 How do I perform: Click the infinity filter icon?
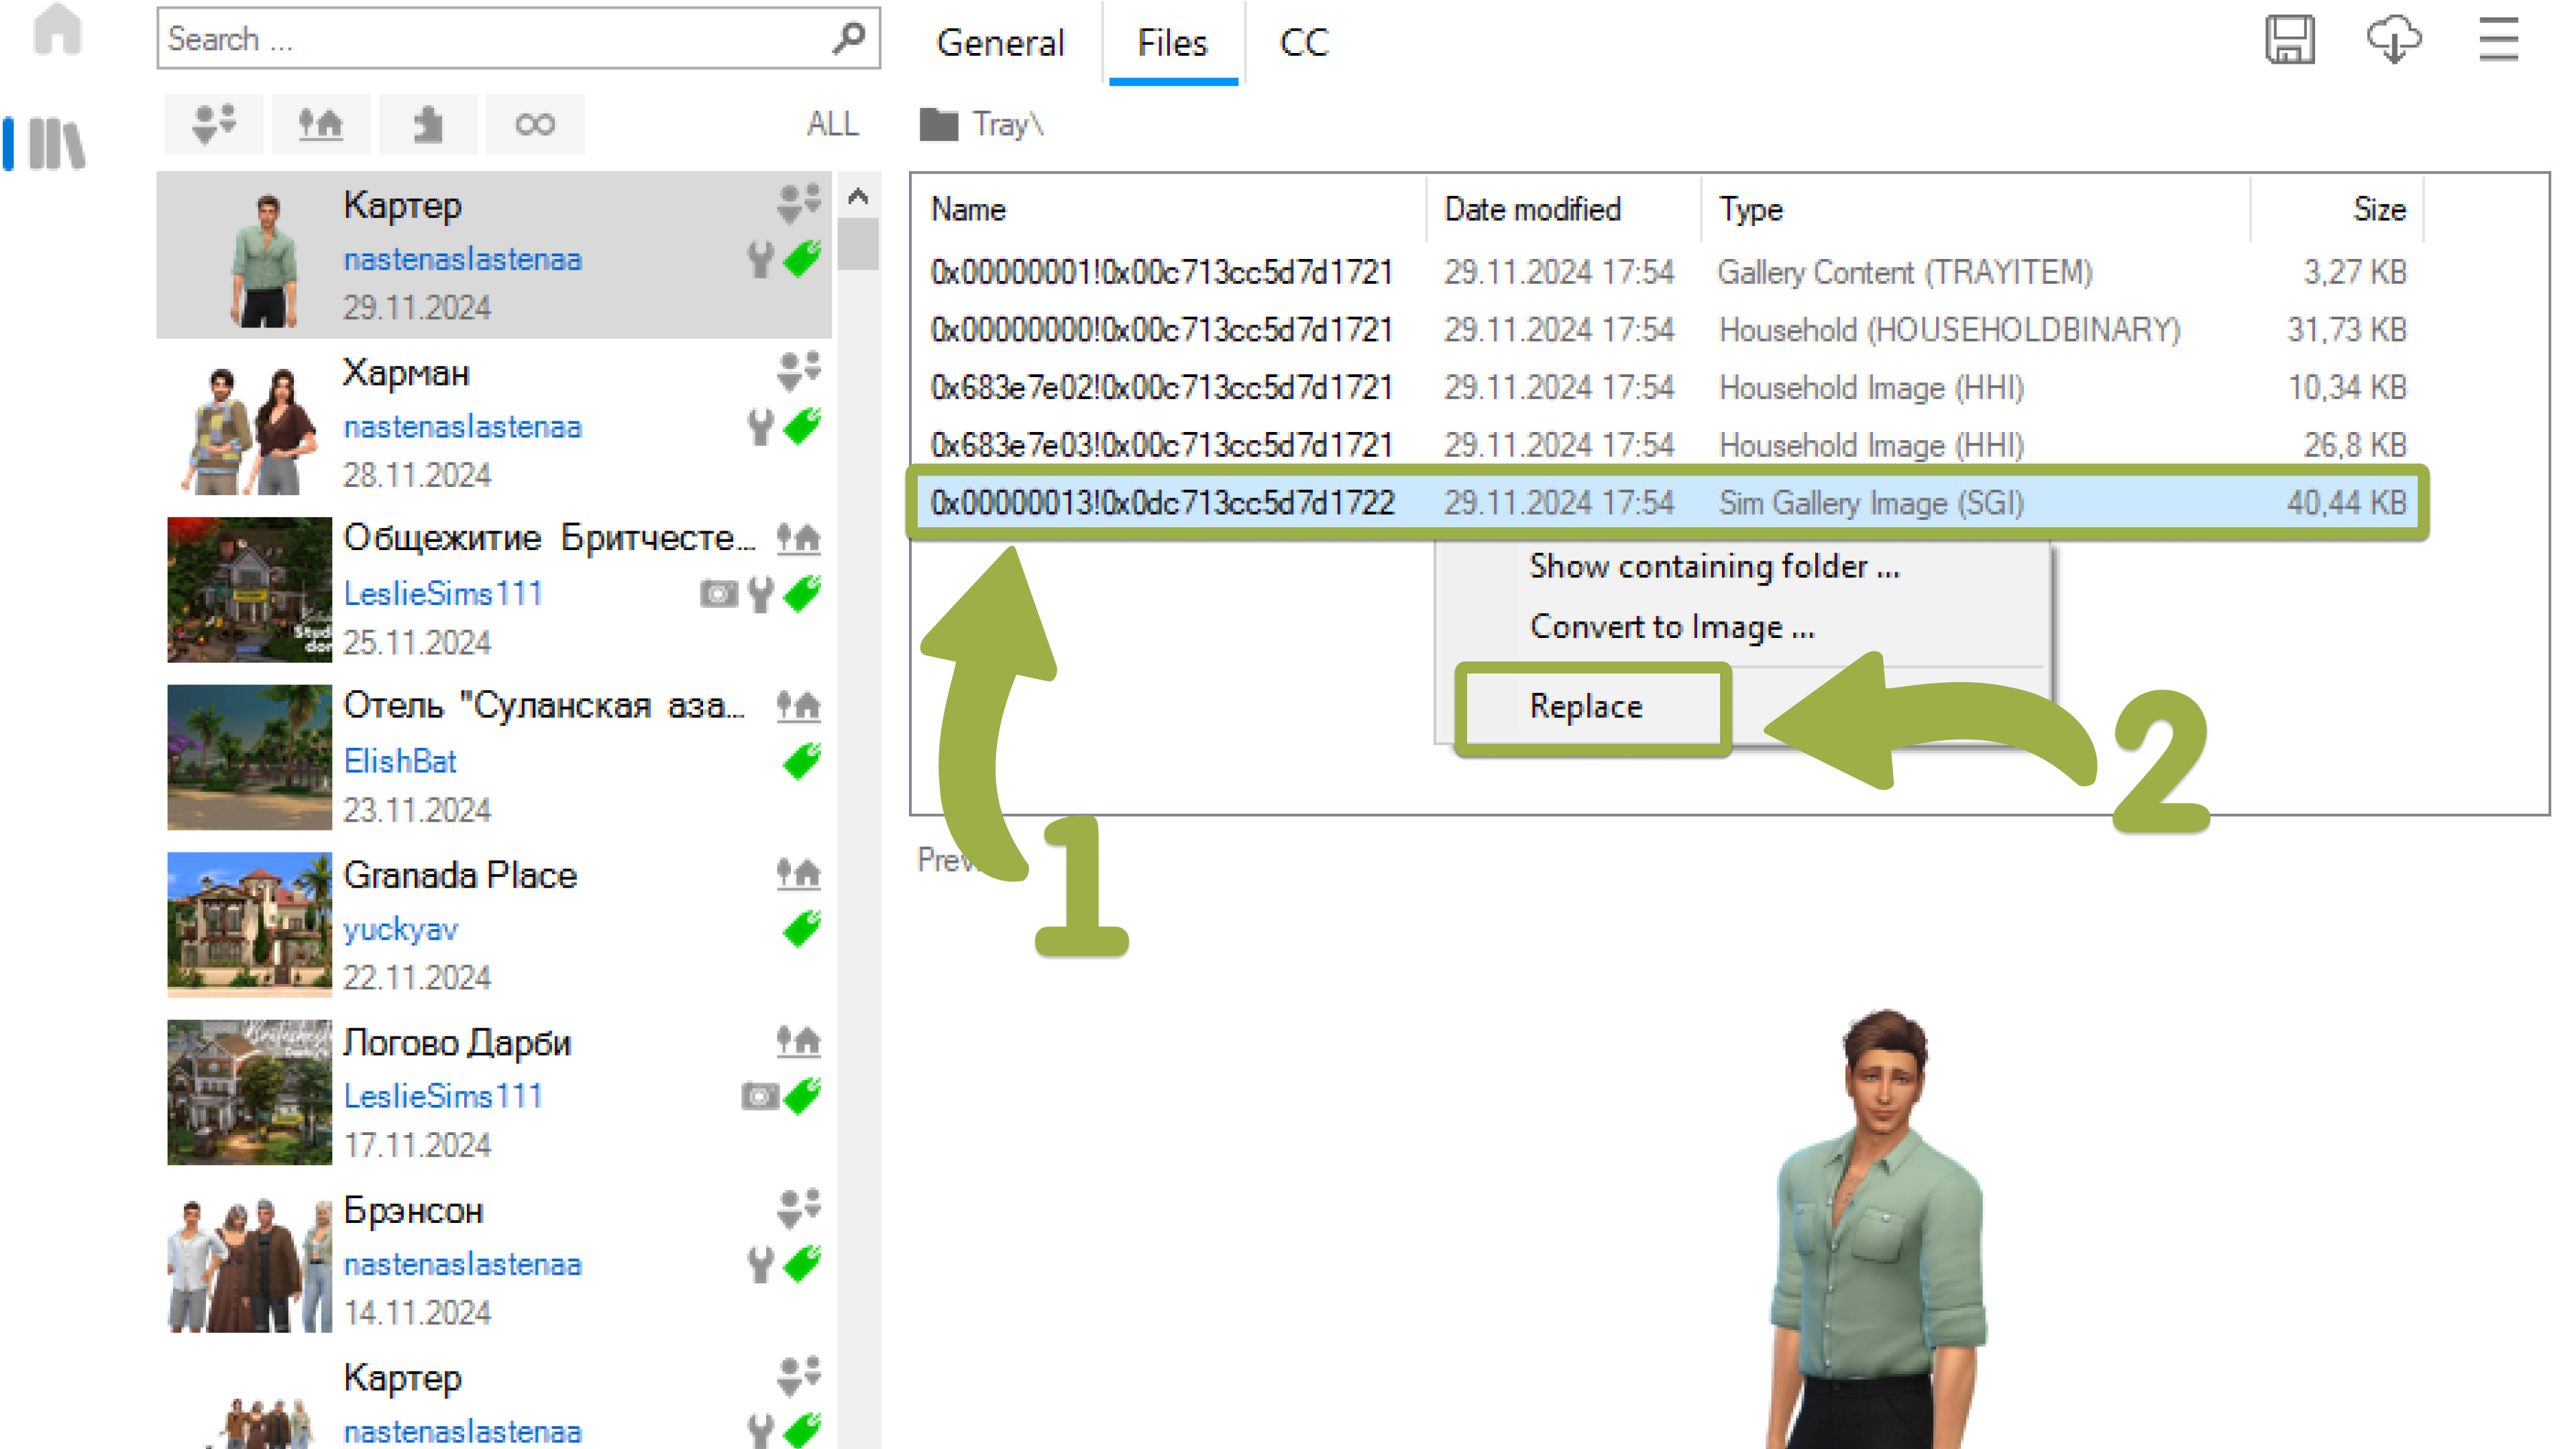coord(535,124)
